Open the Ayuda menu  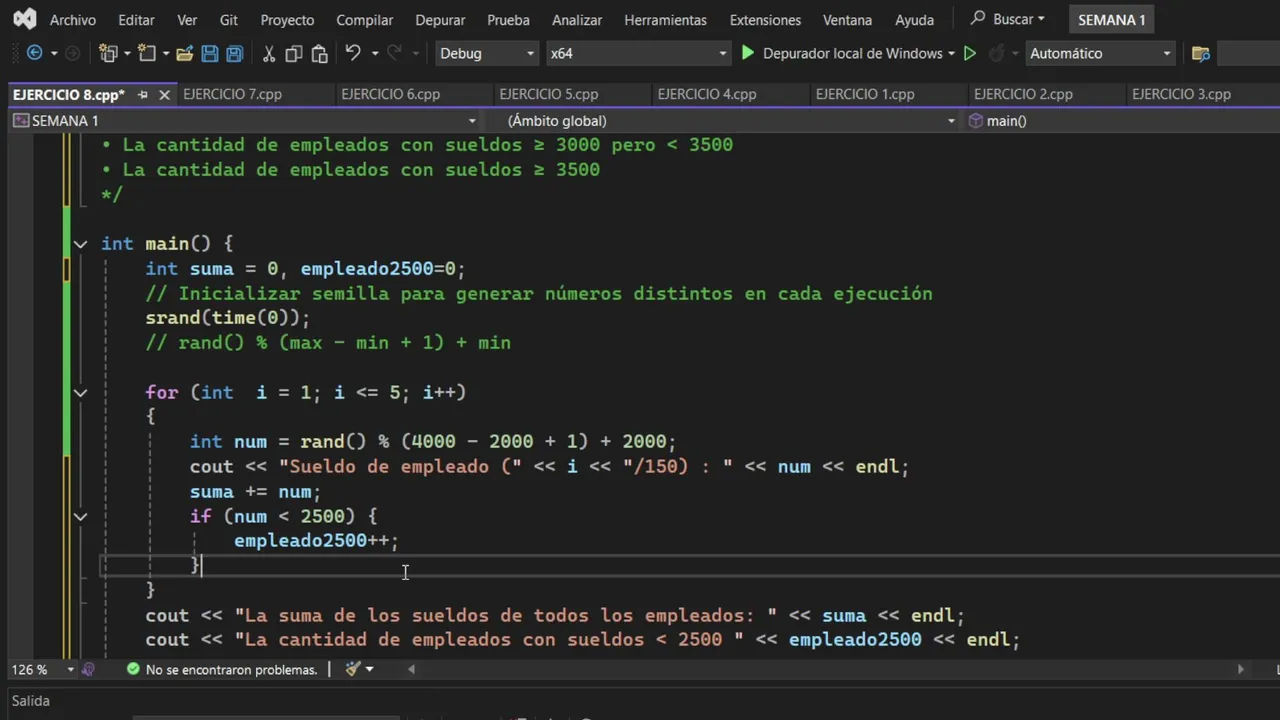[914, 19]
